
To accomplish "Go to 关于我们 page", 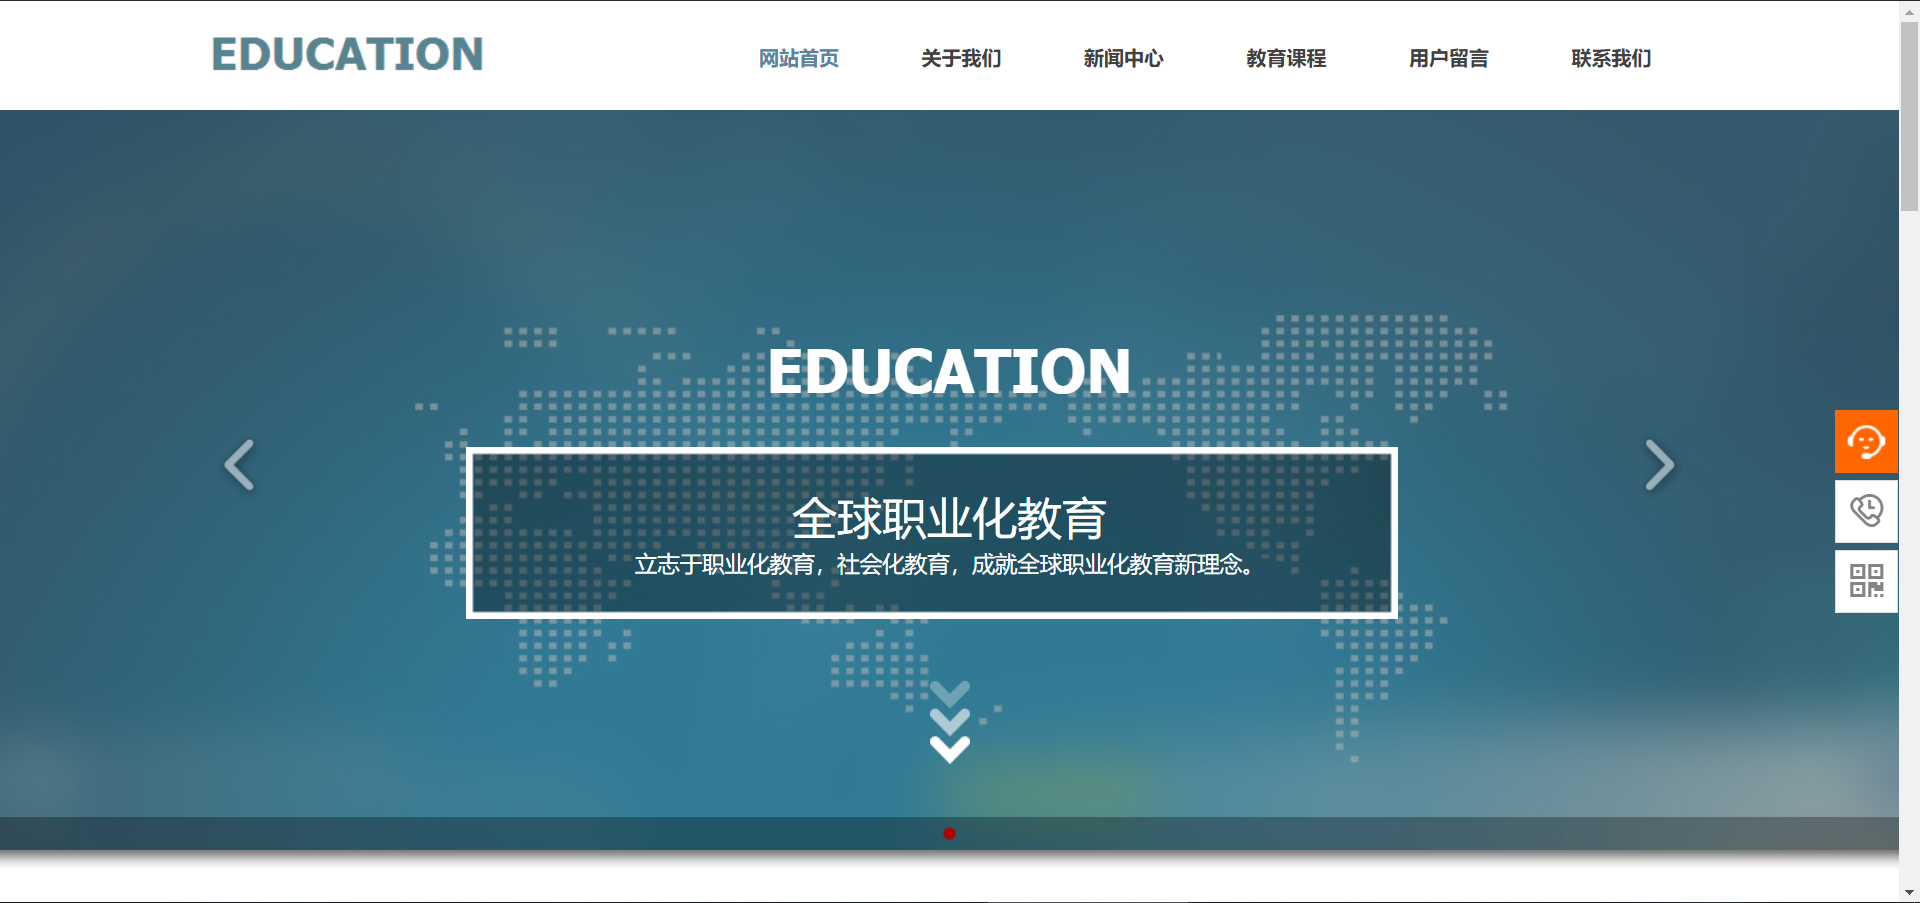I will pyautogui.click(x=960, y=59).
